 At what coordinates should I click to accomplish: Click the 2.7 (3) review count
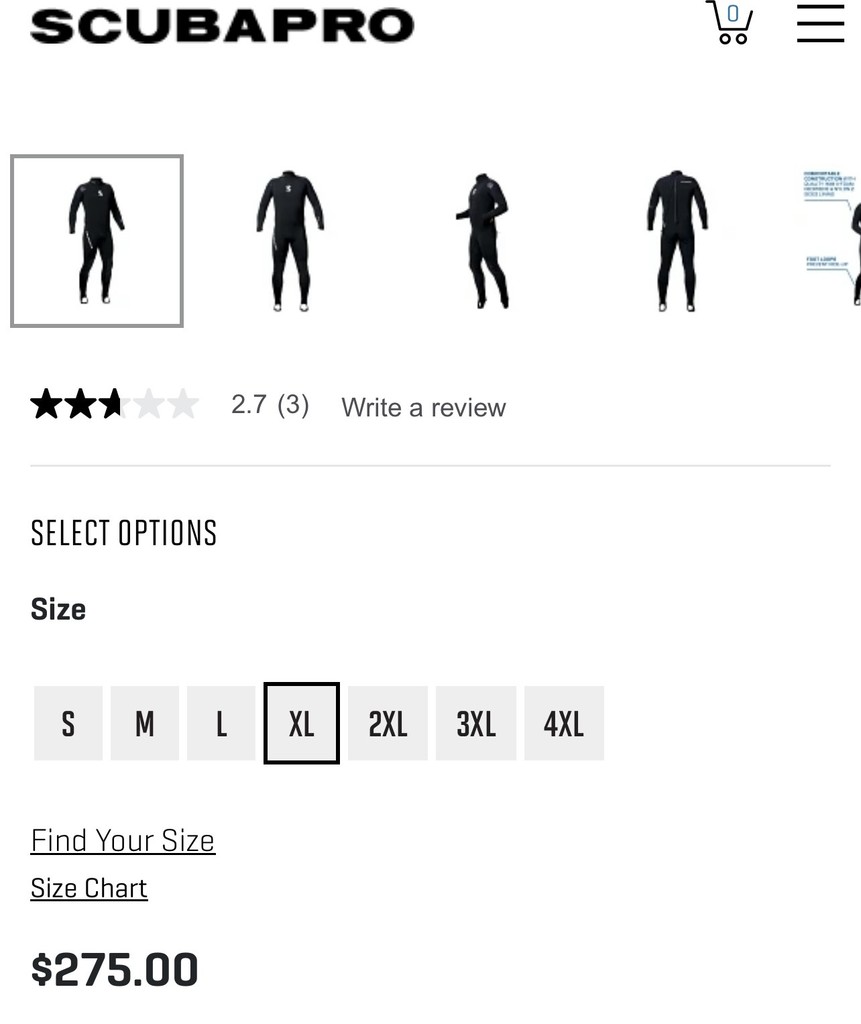[270, 404]
